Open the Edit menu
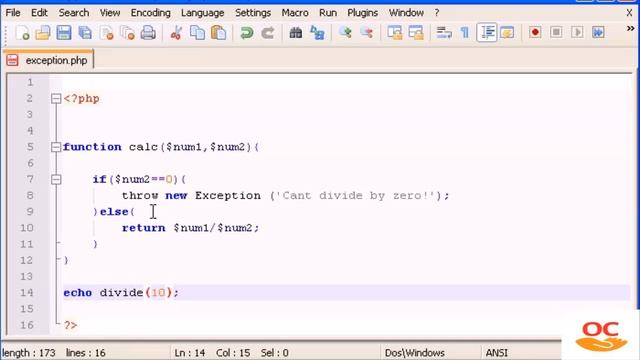 coord(39,13)
